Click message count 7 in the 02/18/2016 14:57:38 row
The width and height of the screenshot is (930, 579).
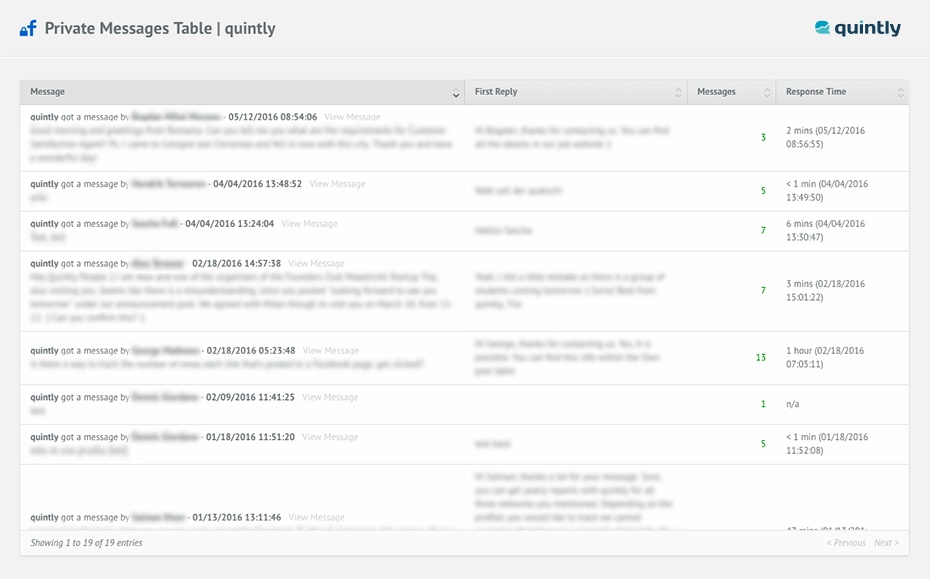(x=763, y=290)
